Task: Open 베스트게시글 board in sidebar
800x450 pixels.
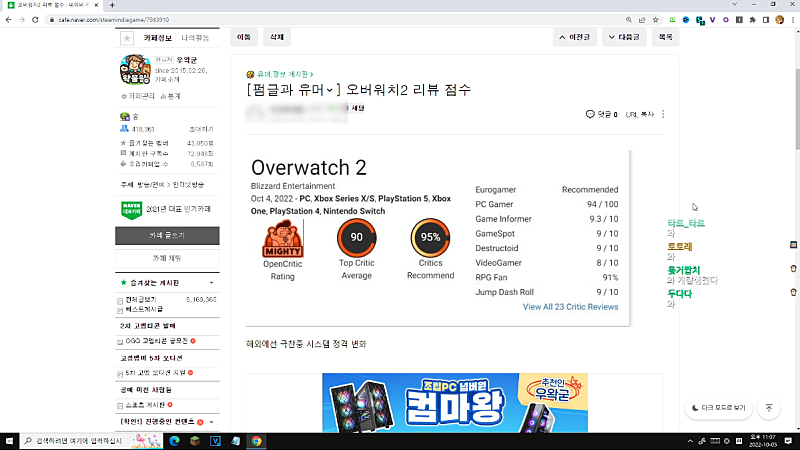Action: click(144, 309)
